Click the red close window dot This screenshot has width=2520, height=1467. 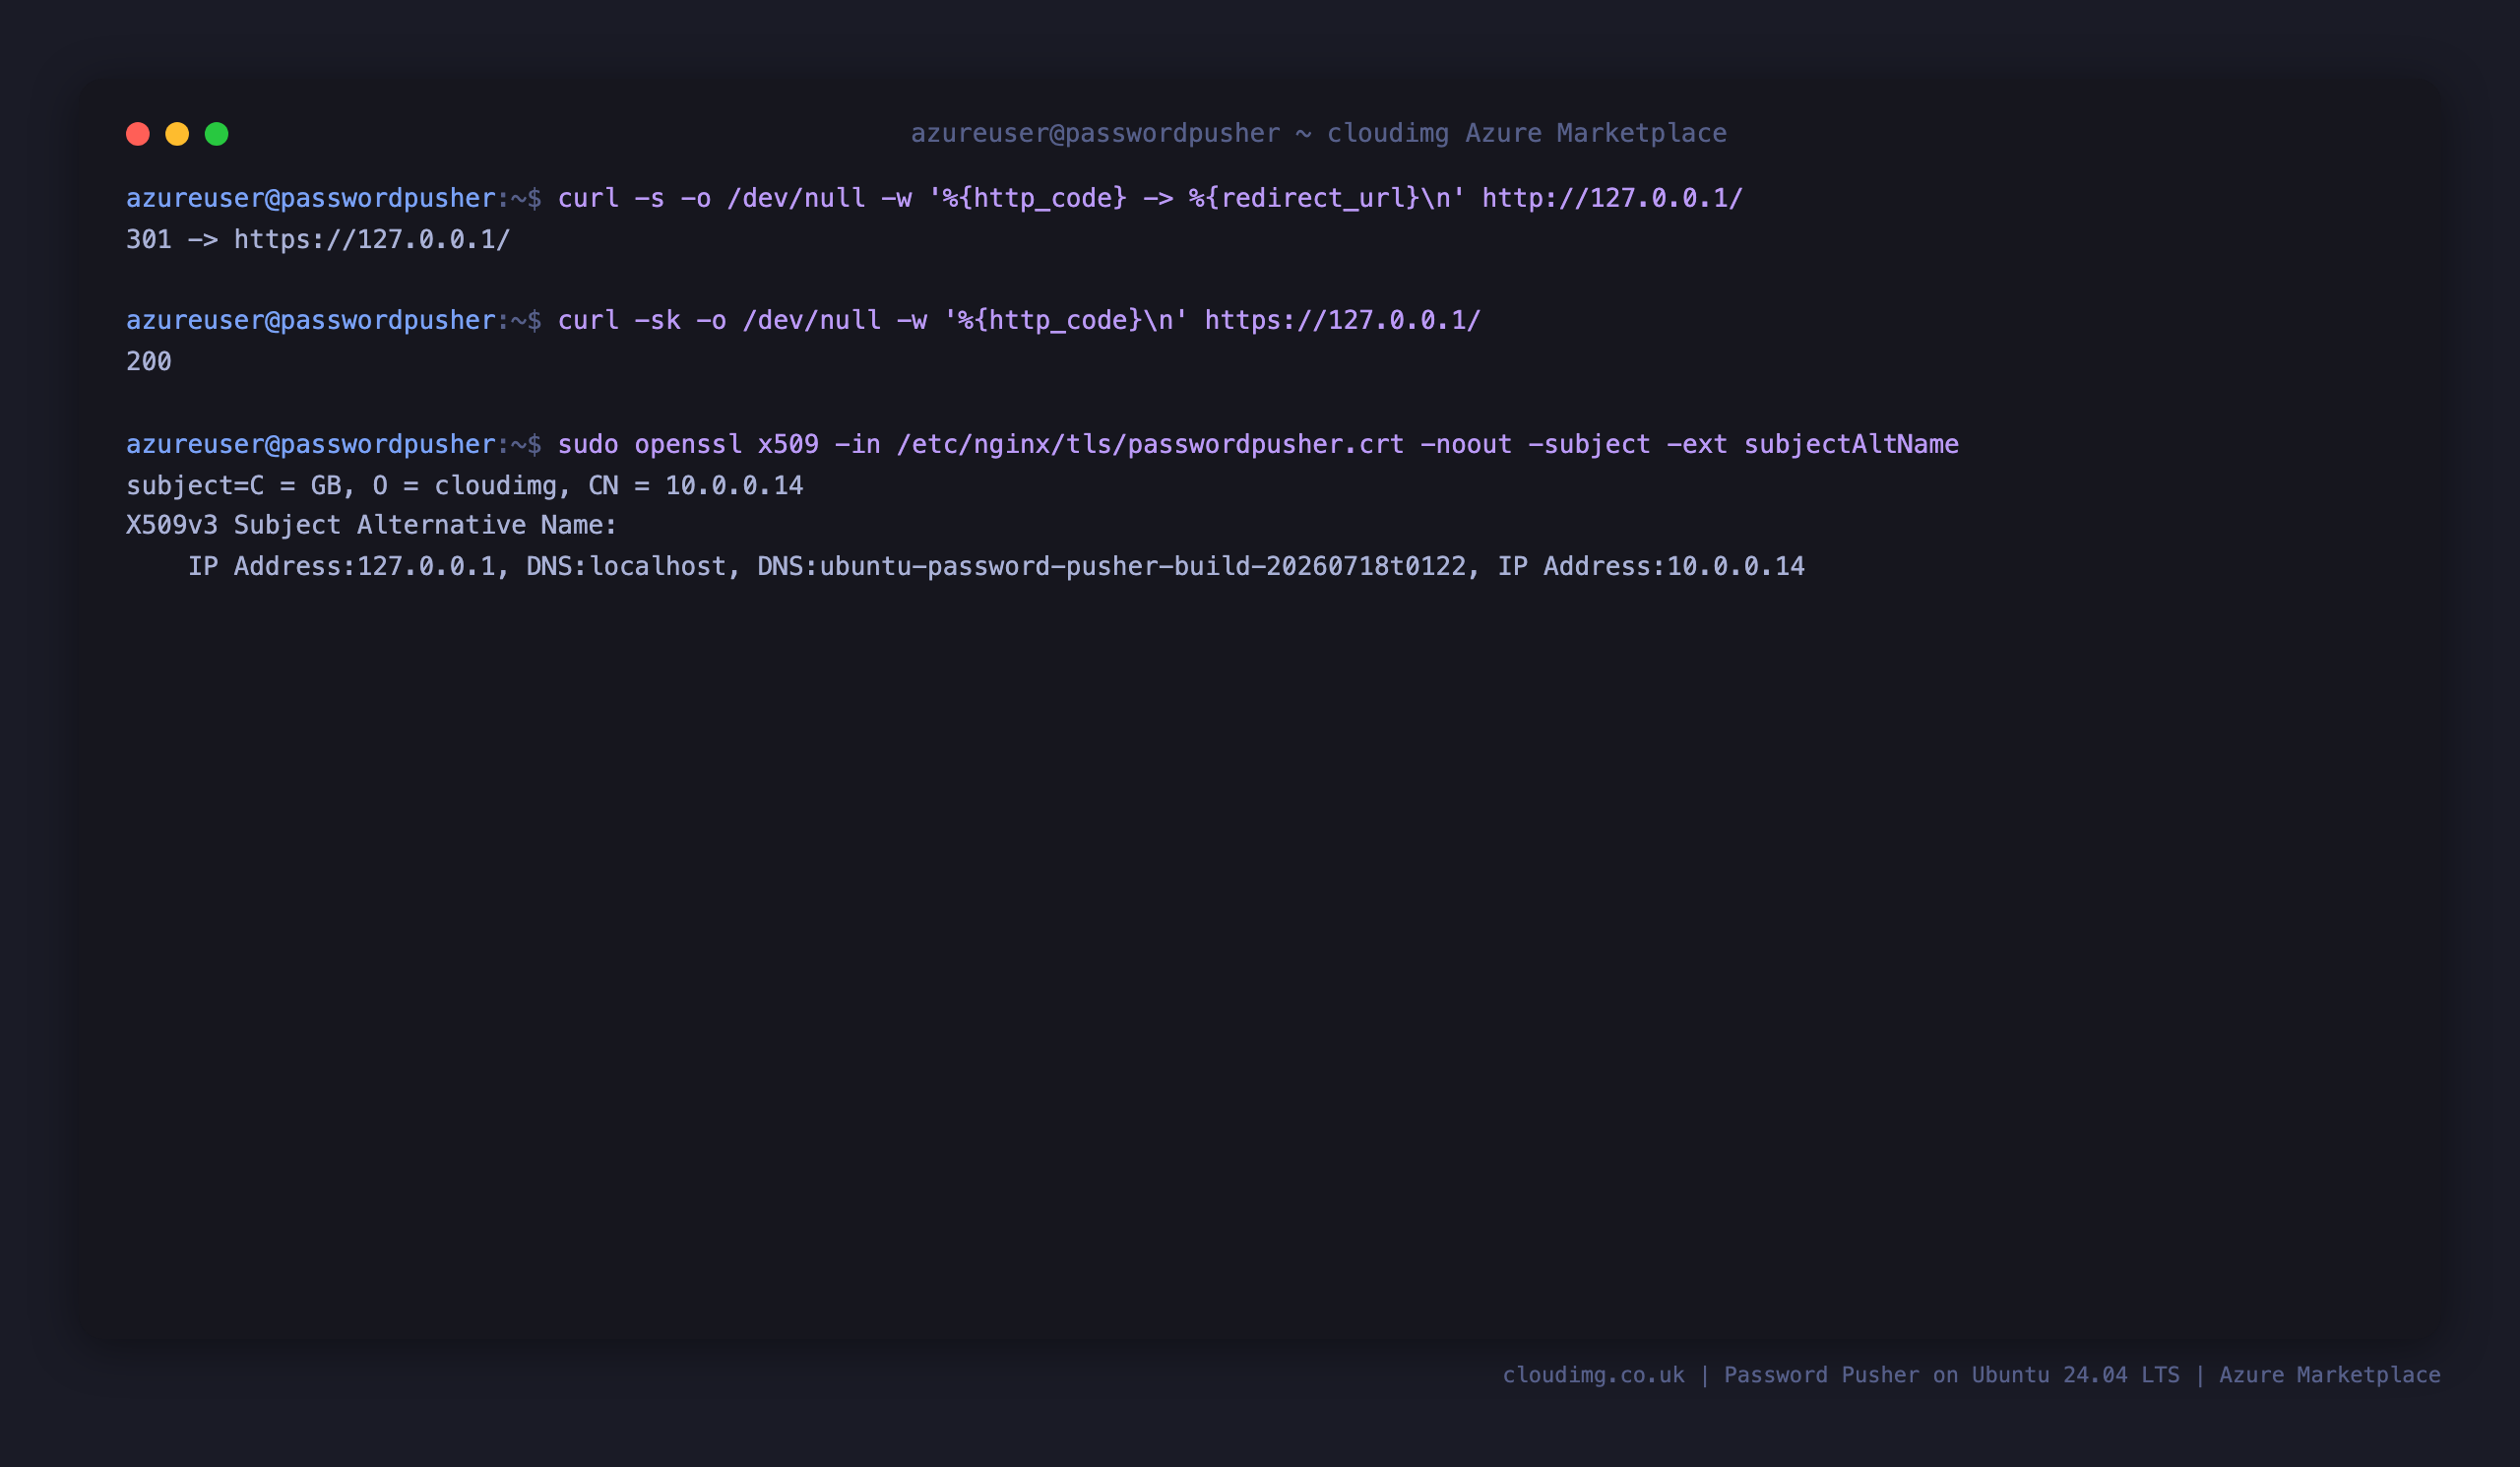(x=138, y=134)
